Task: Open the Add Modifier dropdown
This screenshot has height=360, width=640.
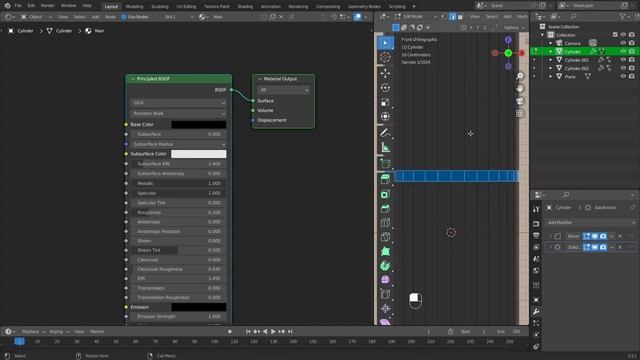Action: pyautogui.click(x=590, y=223)
